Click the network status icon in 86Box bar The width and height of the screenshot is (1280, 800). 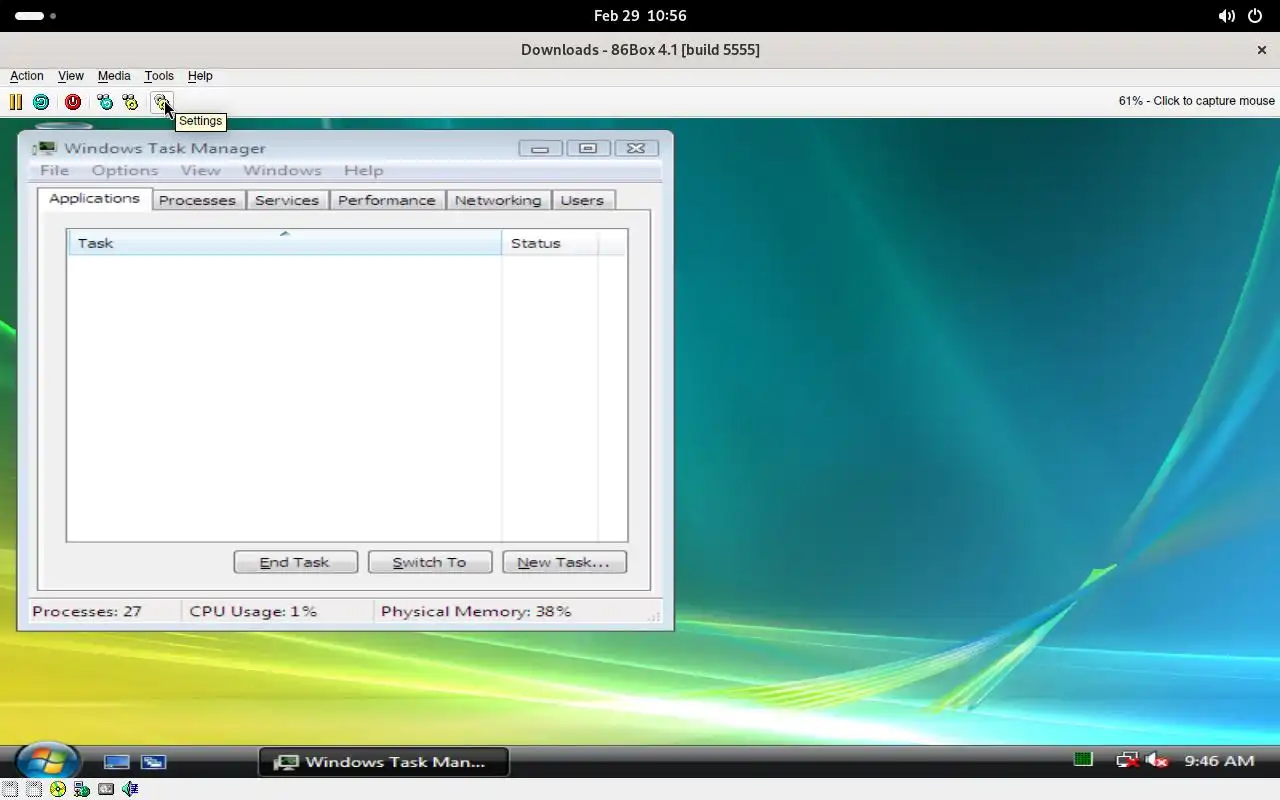pos(82,789)
